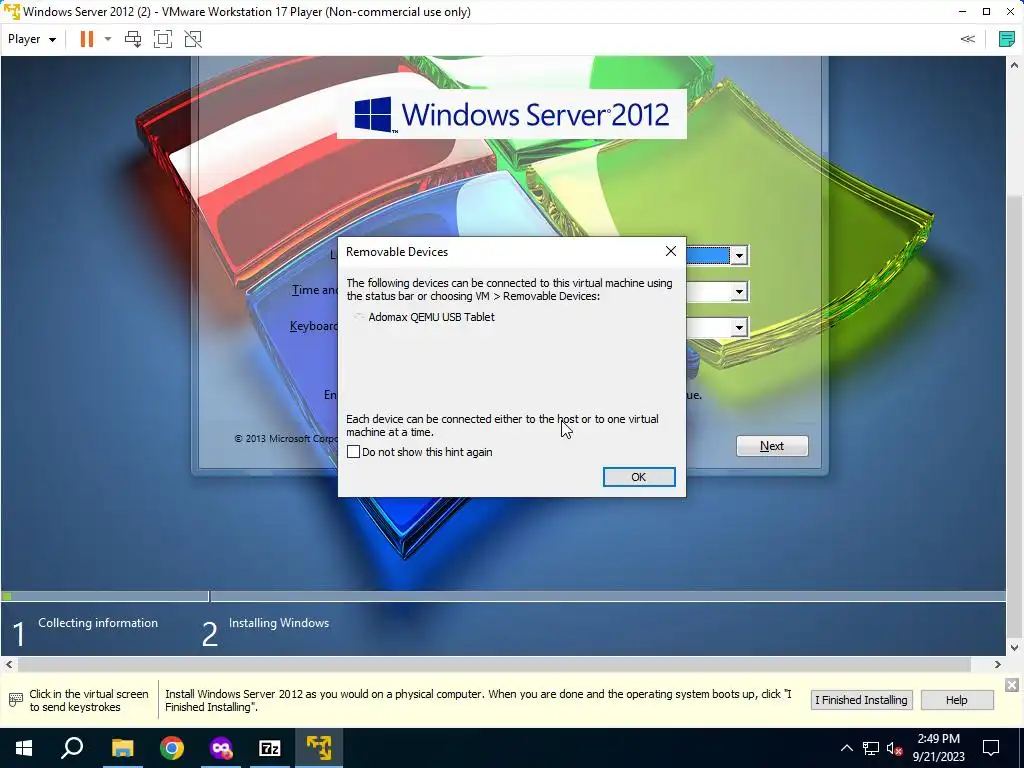This screenshot has height=768, width=1024.
Task: Click the horizontal scrollbar of the VM view
Action: (494, 665)
